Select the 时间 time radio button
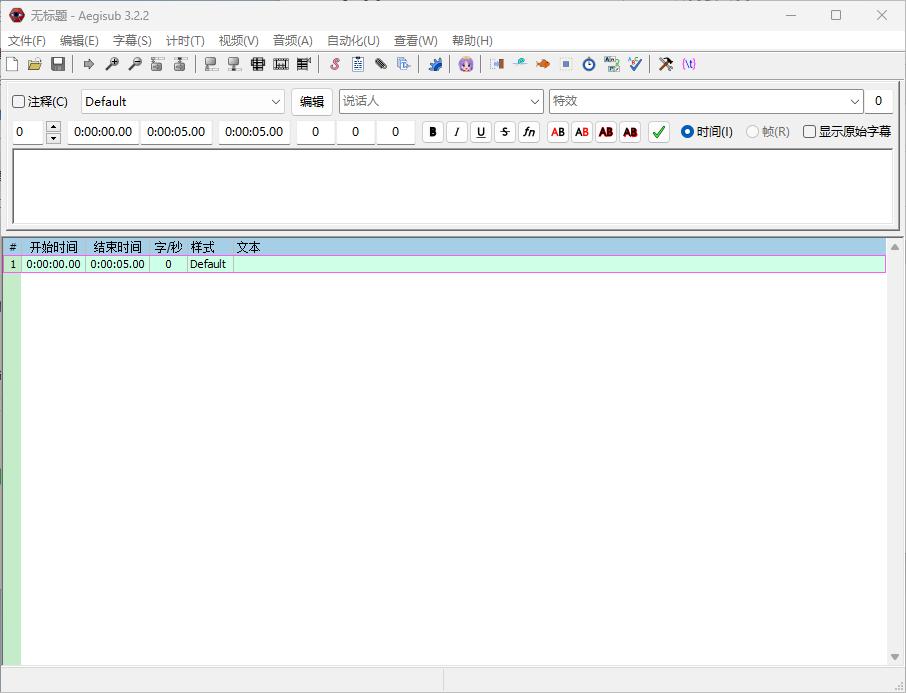The width and height of the screenshot is (906, 693). (x=687, y=132)
